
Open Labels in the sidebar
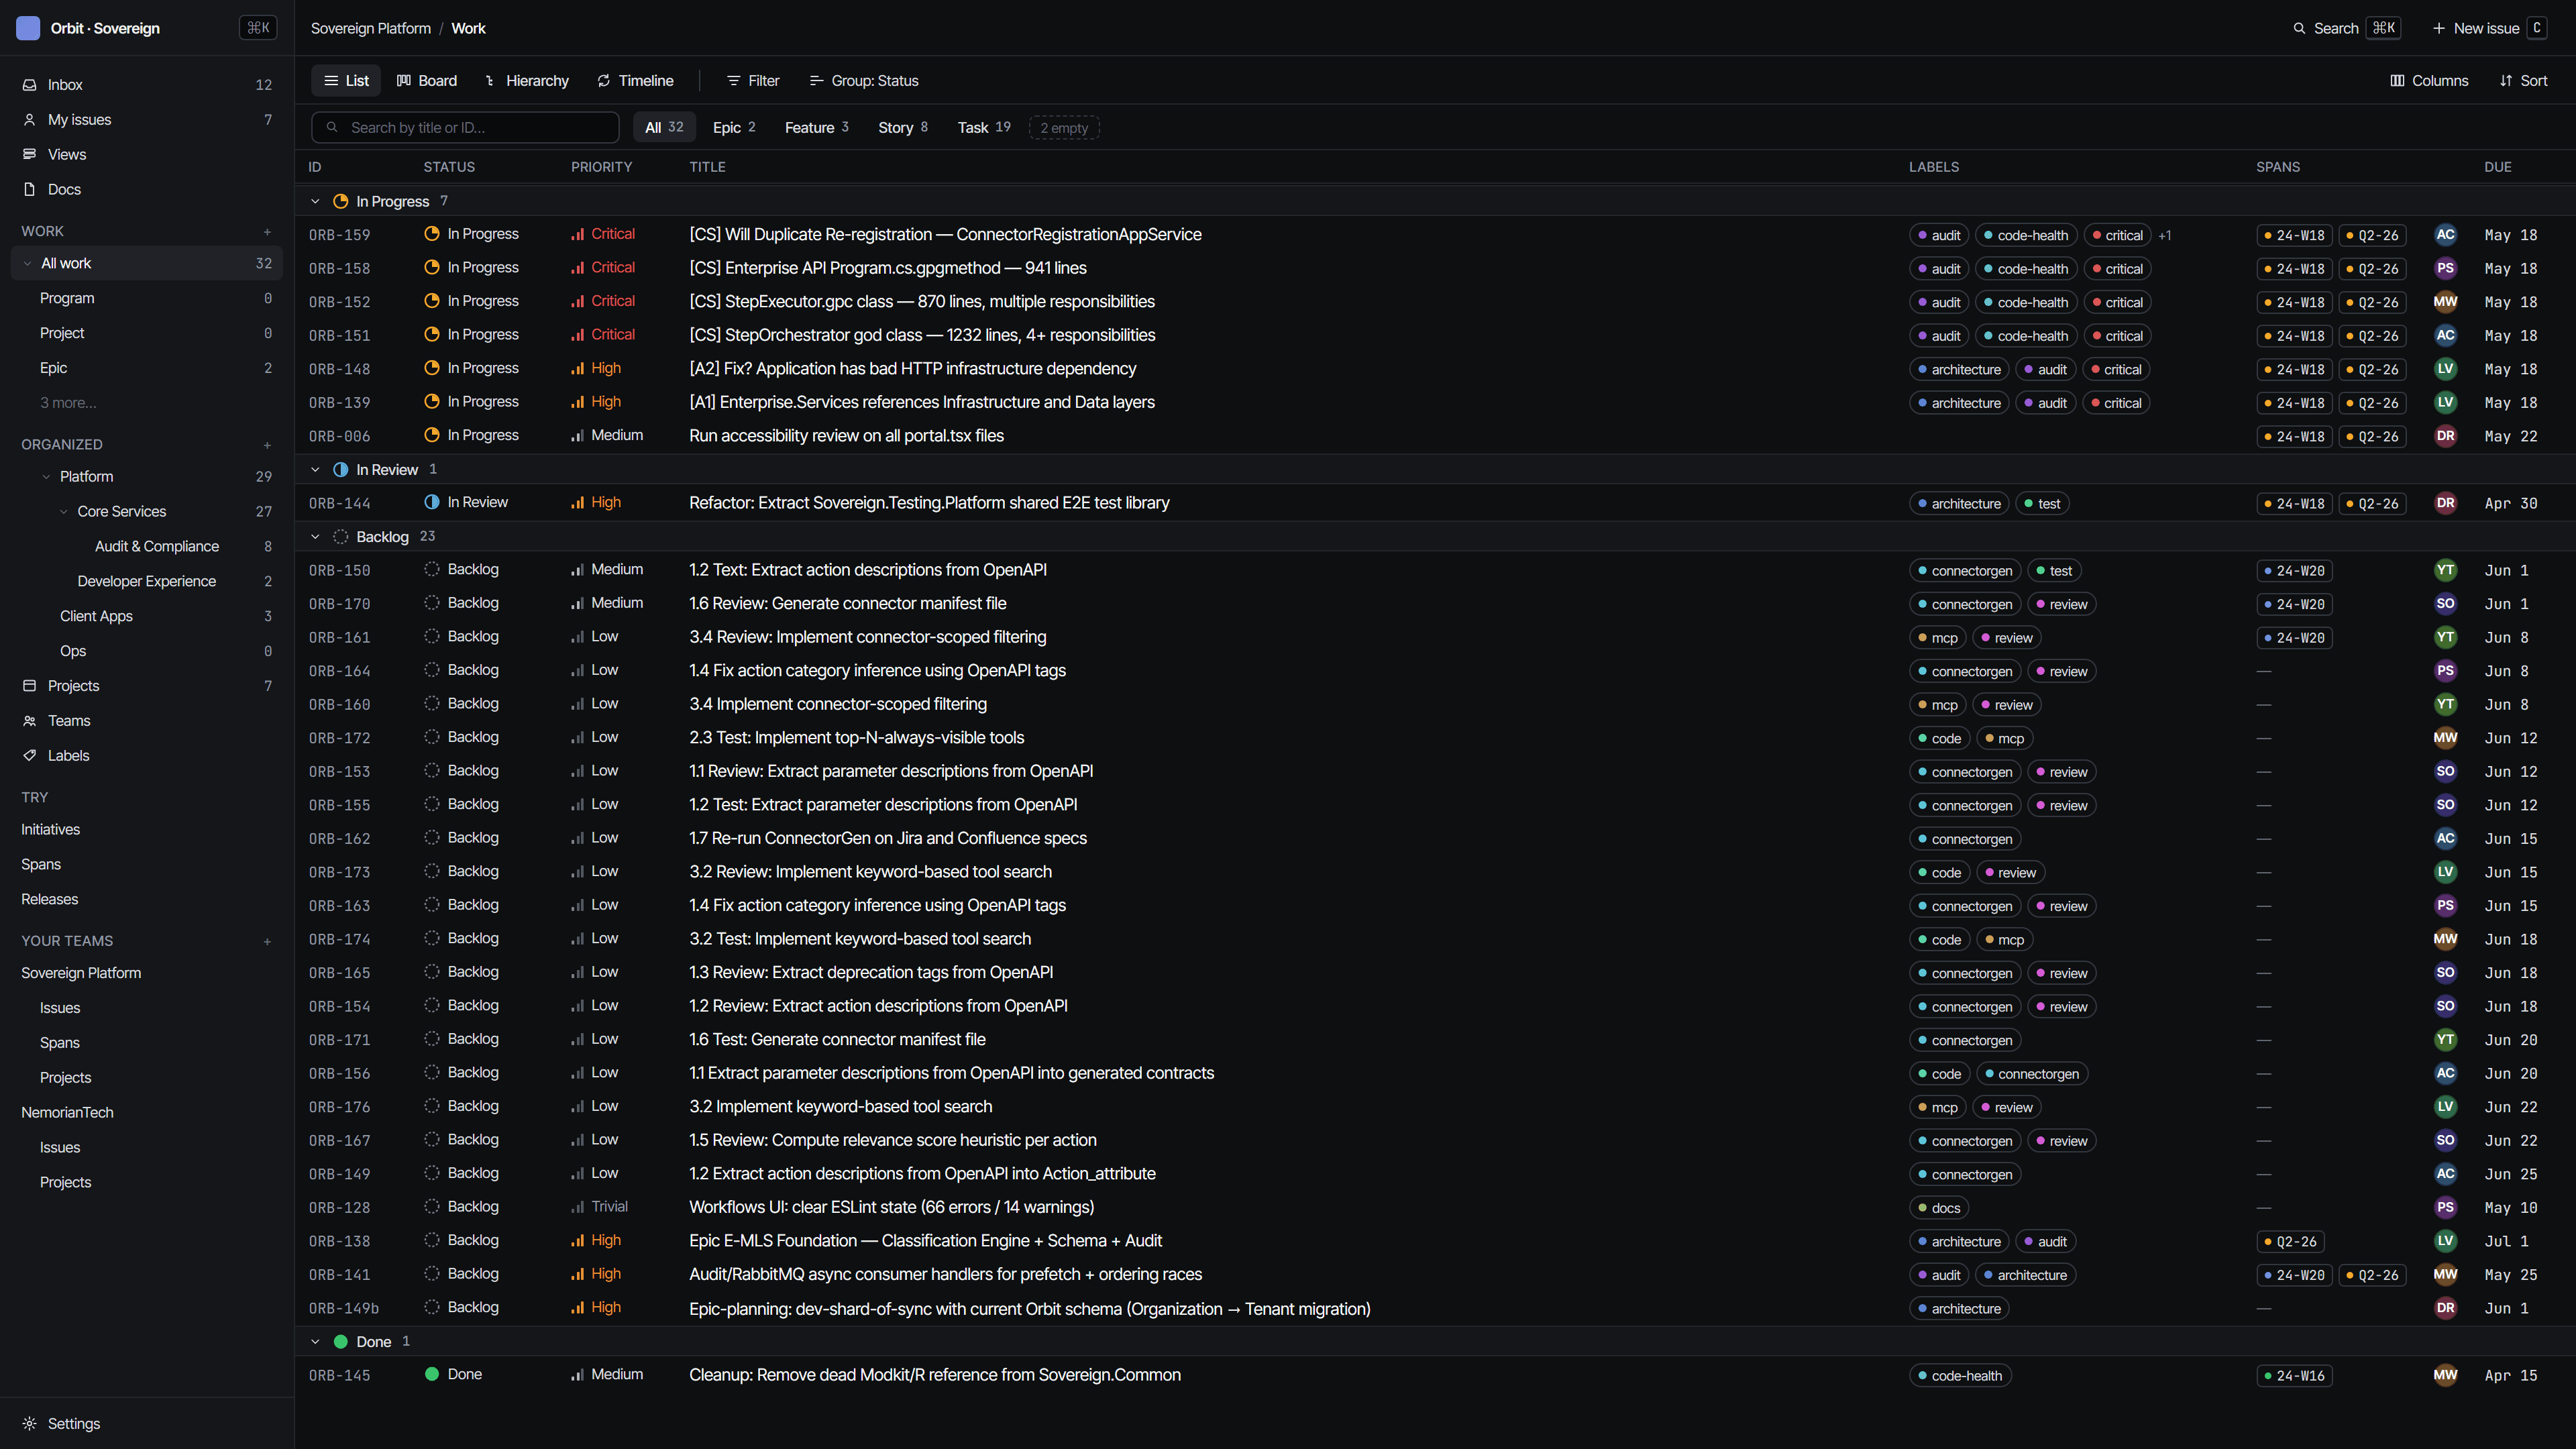[x=147, y=756]
